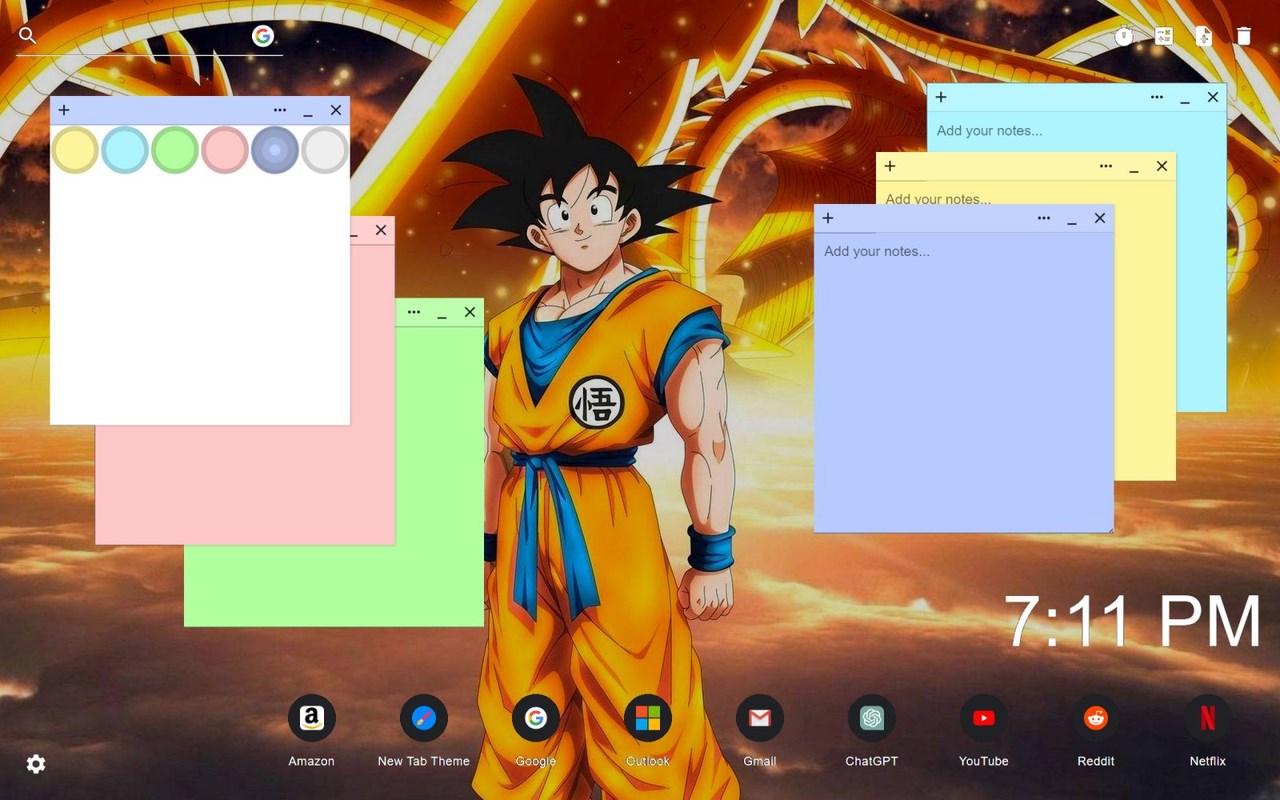The image size is (1280, 800).
Task: Add a note from the lavender note's plus
Action: coord(828,218)
